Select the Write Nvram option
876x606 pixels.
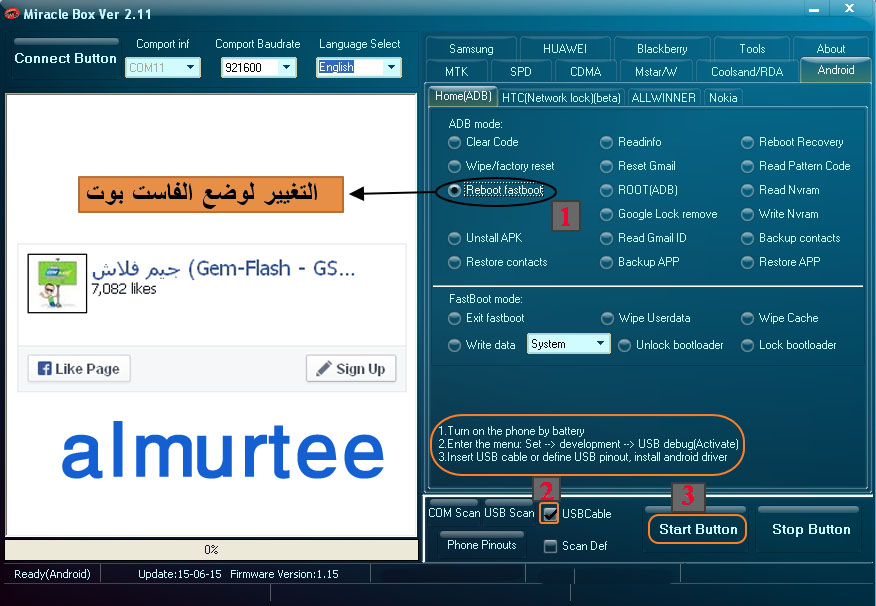coord(747,214)
